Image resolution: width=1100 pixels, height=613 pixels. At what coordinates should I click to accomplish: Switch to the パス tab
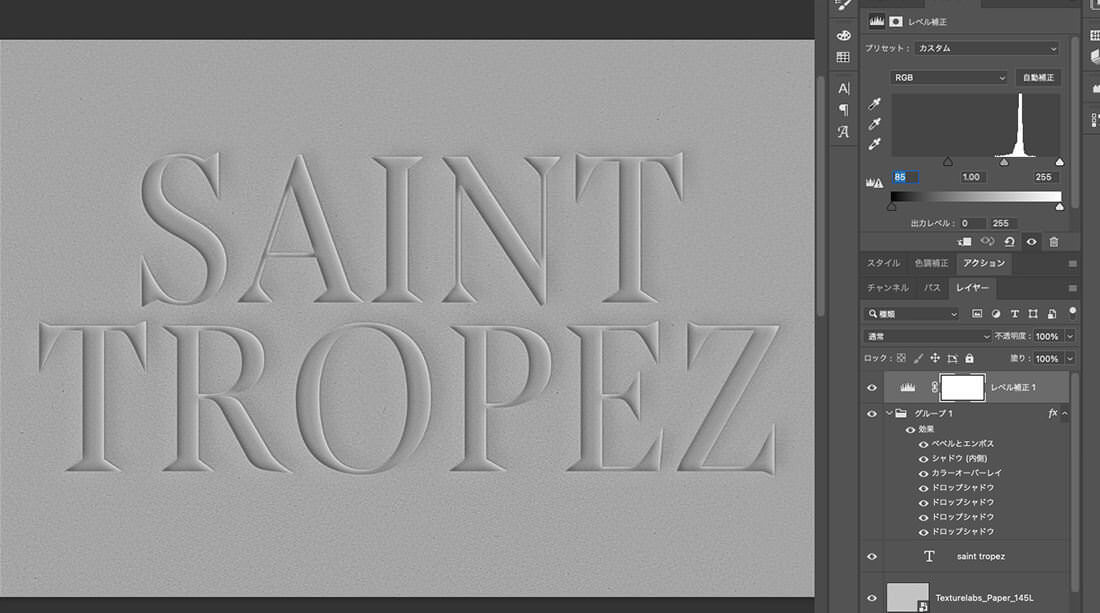click(932, 288)
